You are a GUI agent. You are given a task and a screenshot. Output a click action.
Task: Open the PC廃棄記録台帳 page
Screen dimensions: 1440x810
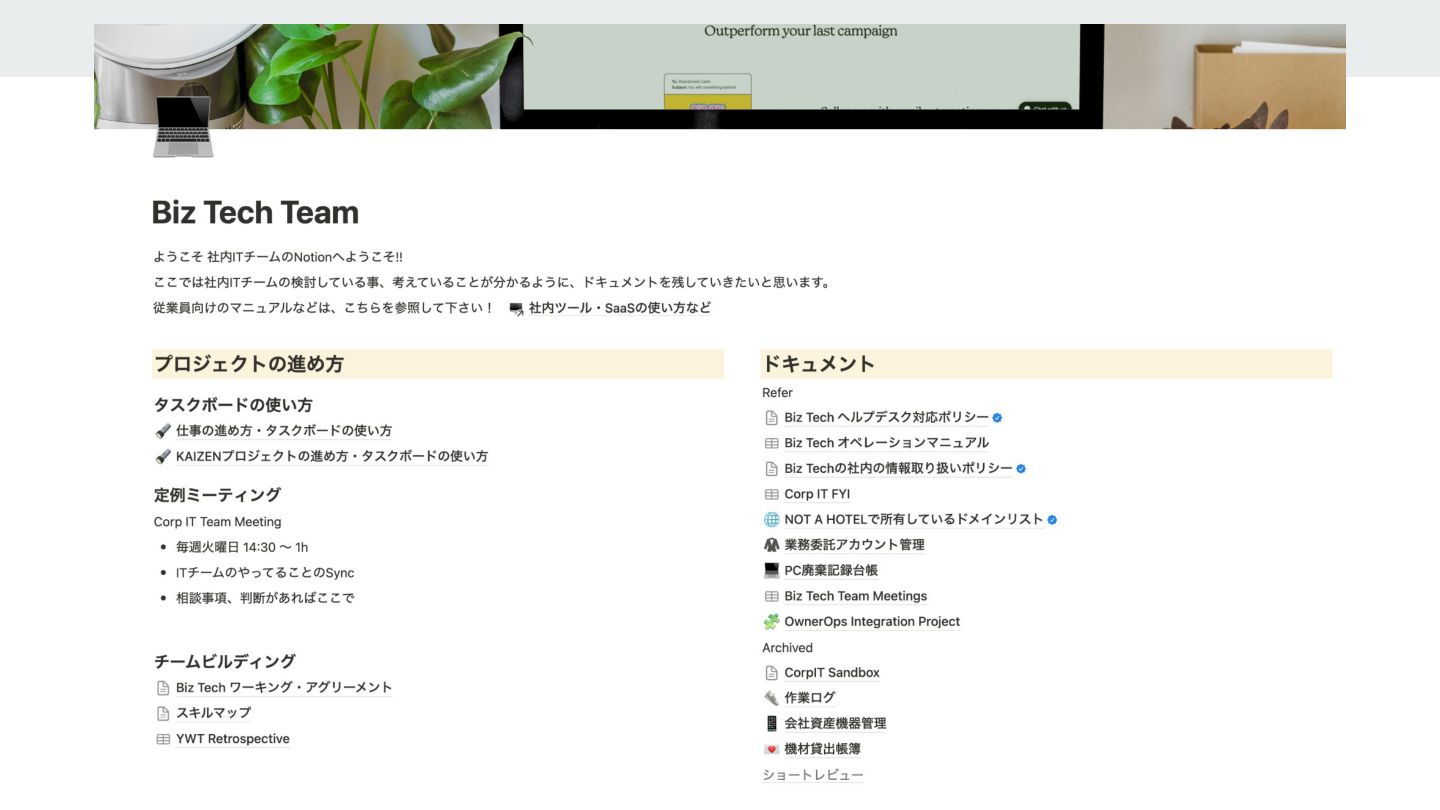pyautogui.click(x=831, y=571)
